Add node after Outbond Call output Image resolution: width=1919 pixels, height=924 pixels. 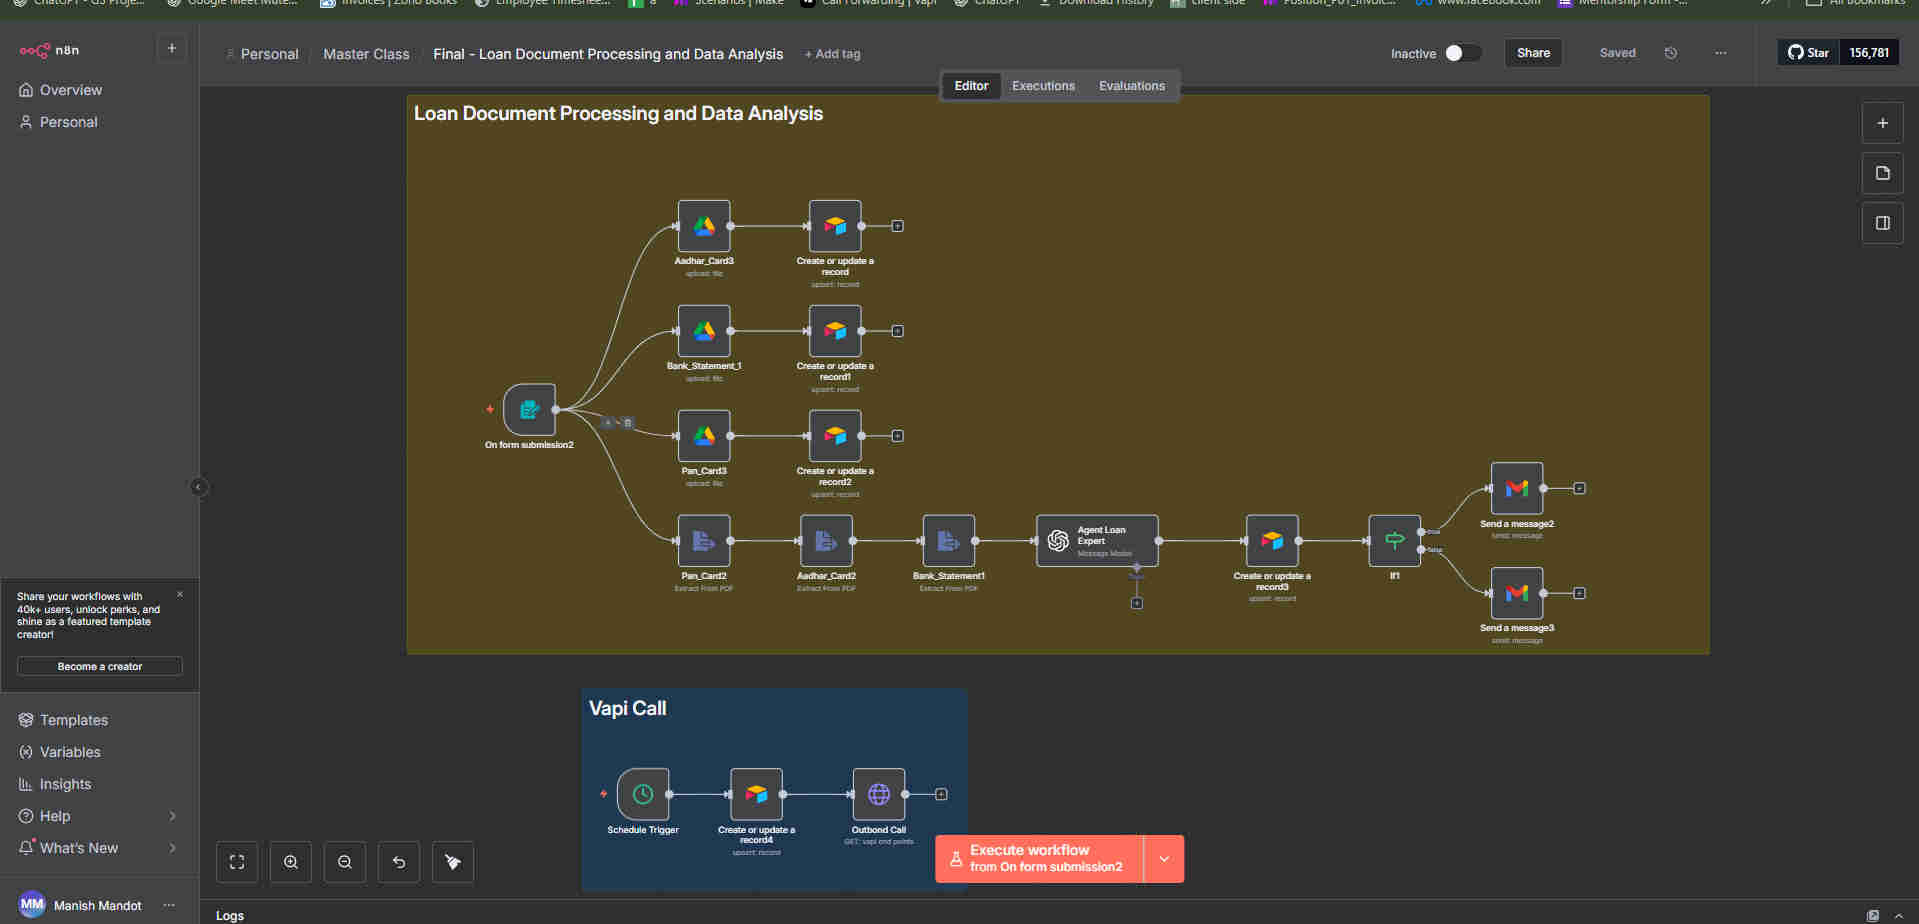coord(941,794)
